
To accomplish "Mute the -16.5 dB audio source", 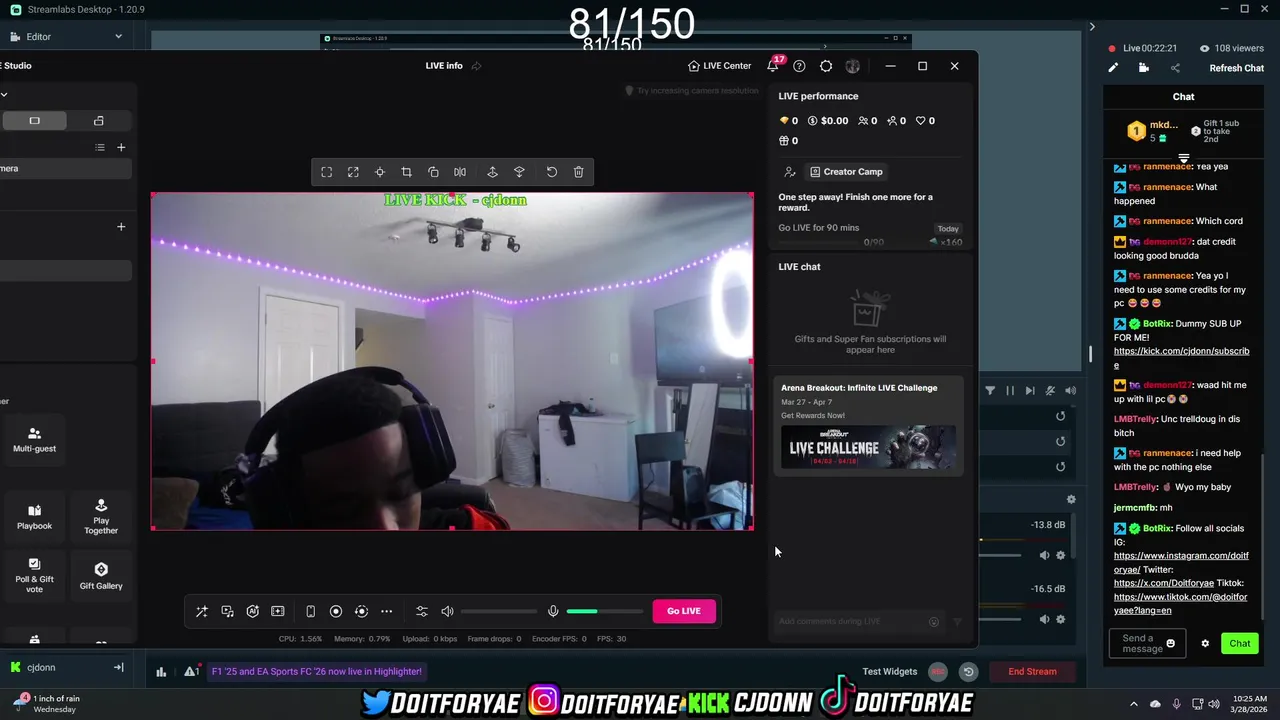I will pos(1044,619).
